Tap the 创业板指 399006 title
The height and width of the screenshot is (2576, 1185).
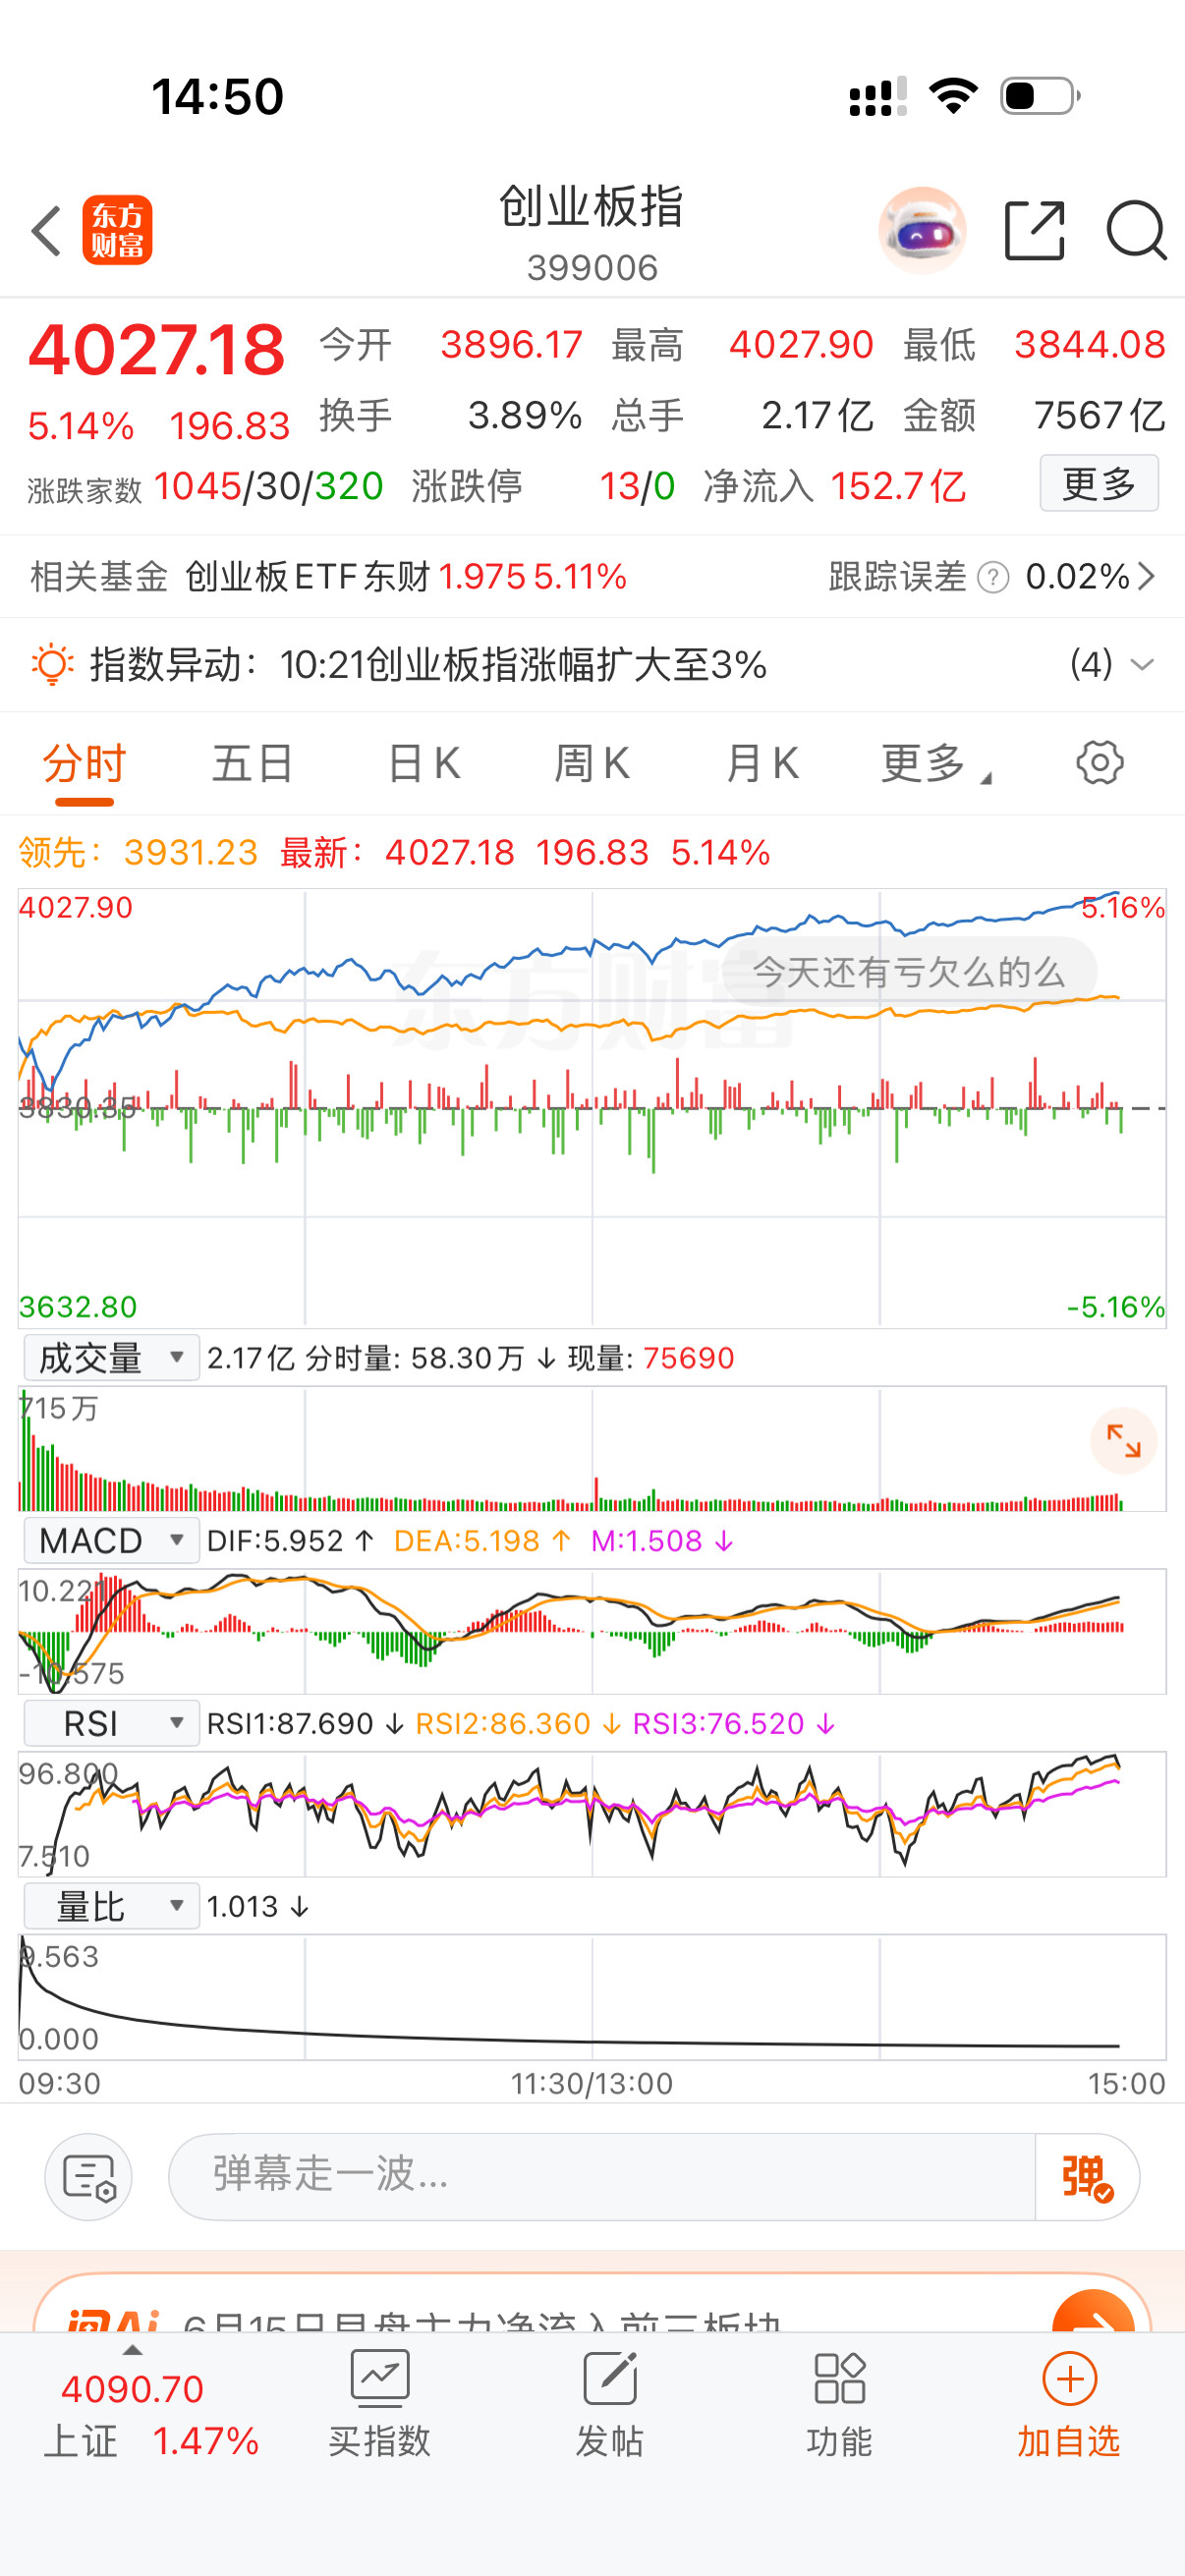point(592,232)
